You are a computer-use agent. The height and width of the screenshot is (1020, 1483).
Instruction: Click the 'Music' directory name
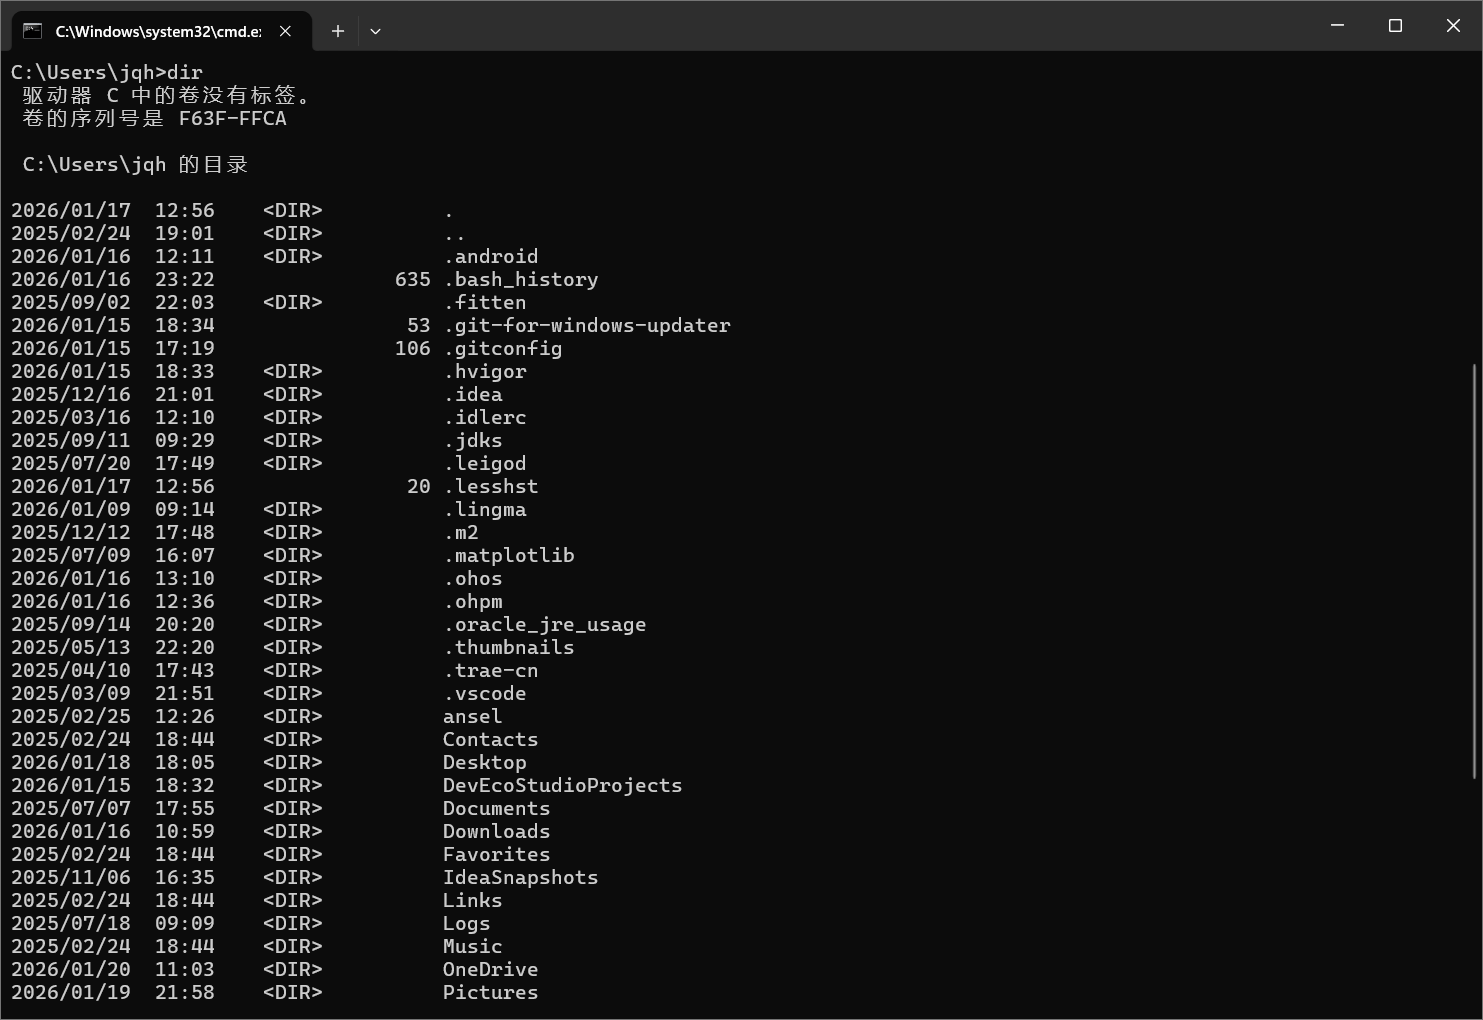pyautogui.click(x=473, y=946)
